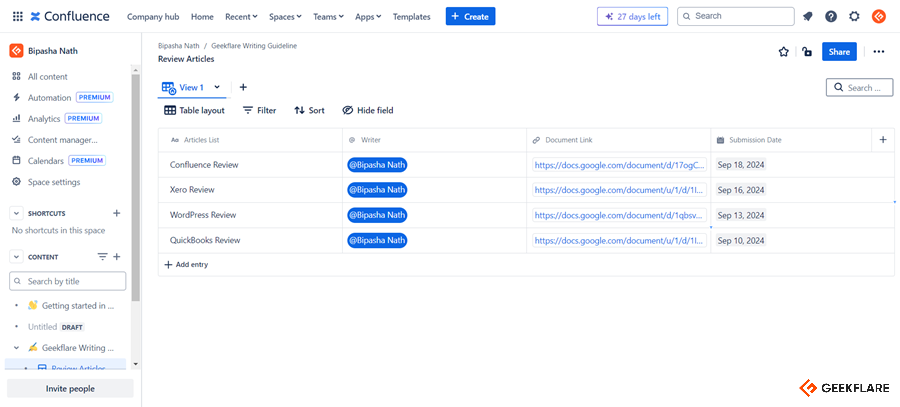Add a shortcut with plus icon
This screenshot has height=407, width=900.
click(117, 213)
